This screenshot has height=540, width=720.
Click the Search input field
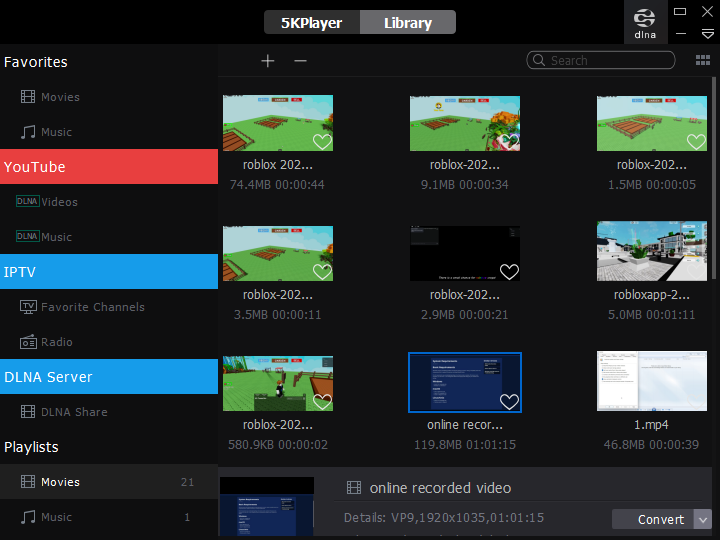611,61
